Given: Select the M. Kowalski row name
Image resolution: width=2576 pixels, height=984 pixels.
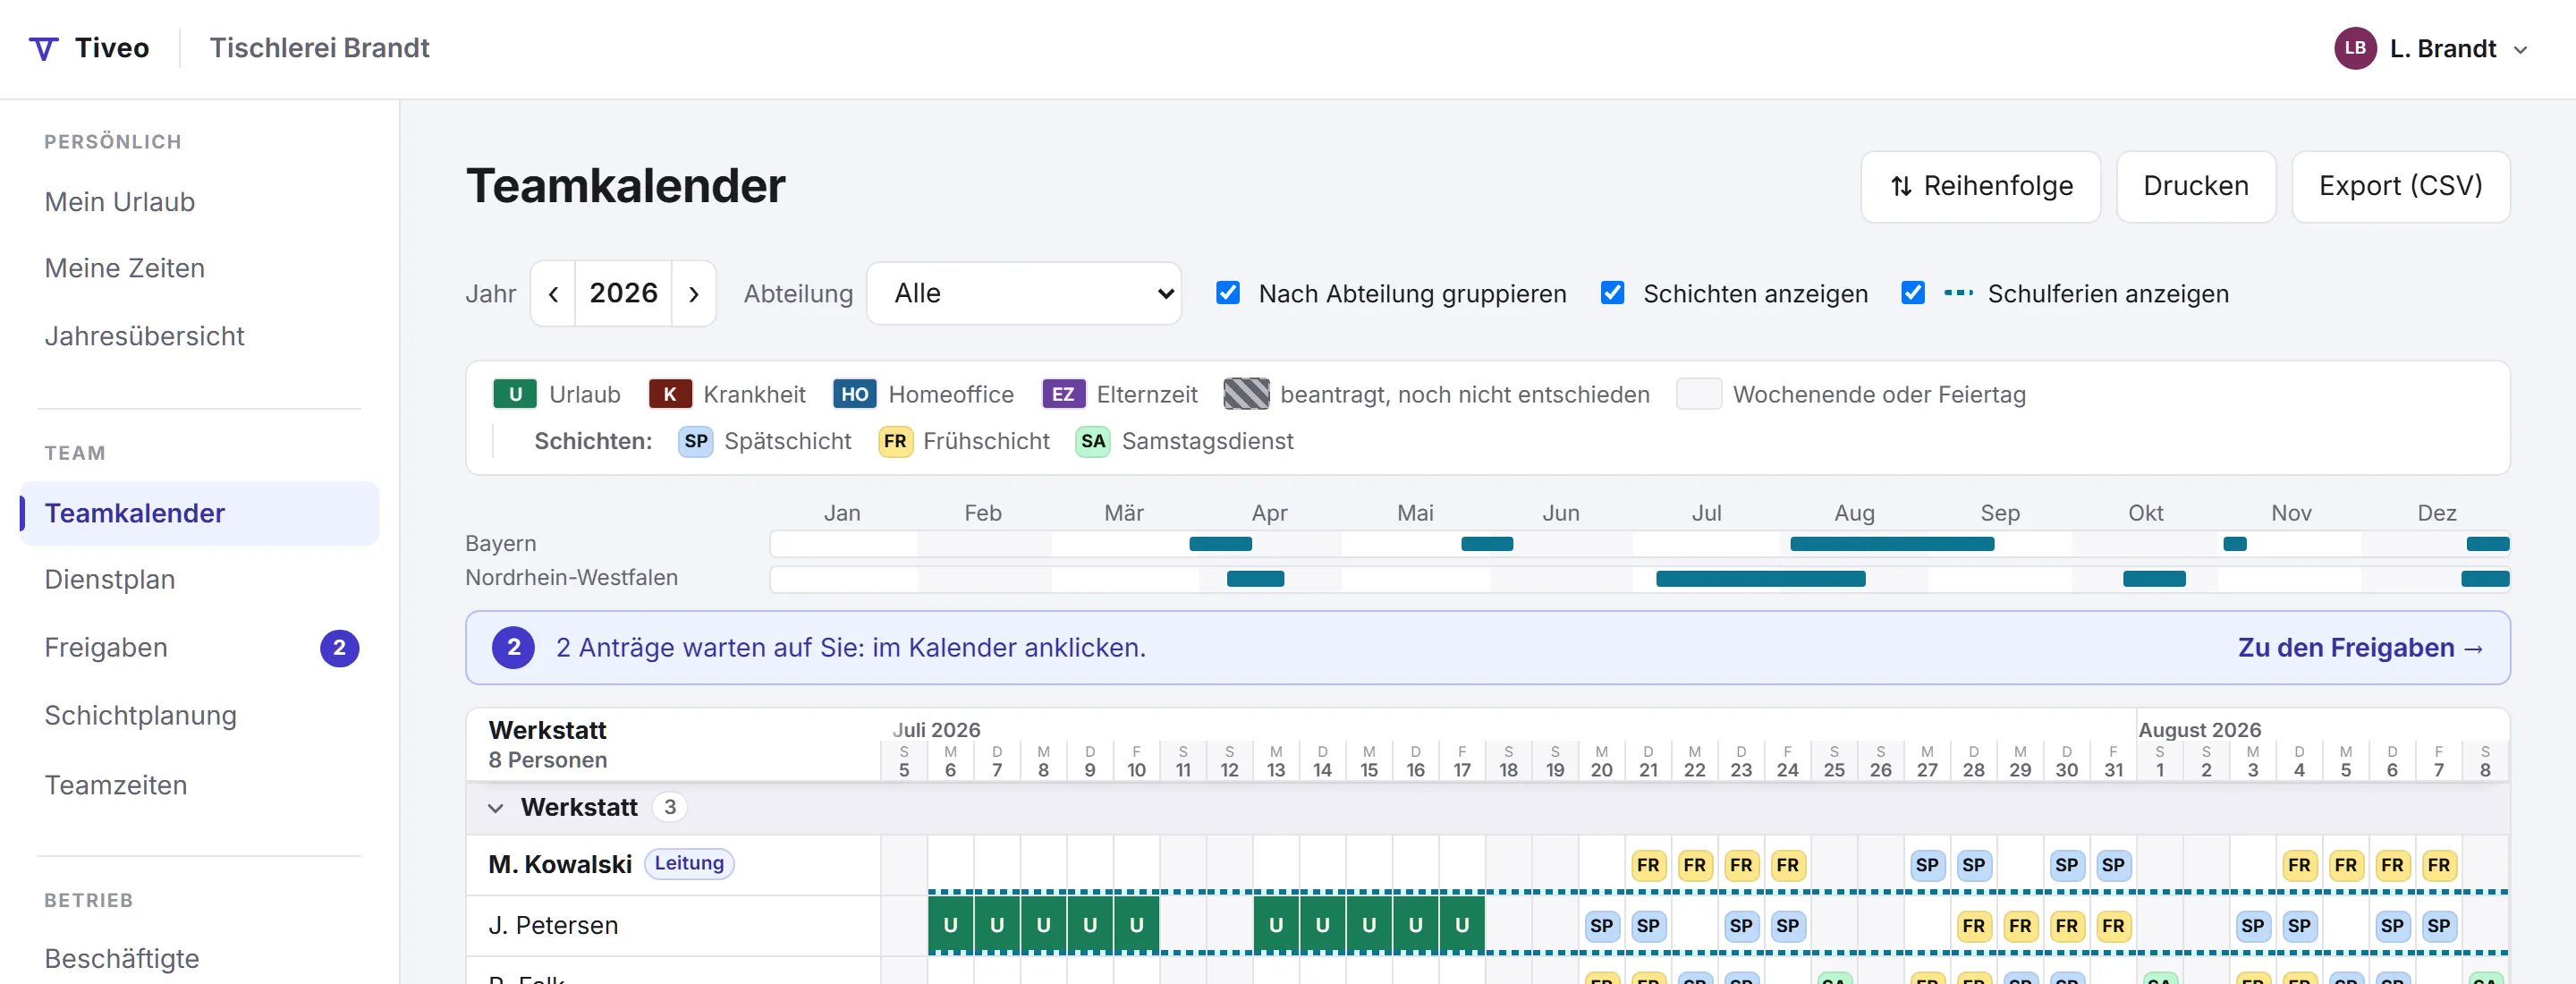Looking at the screenshot, I should point(560,864).
